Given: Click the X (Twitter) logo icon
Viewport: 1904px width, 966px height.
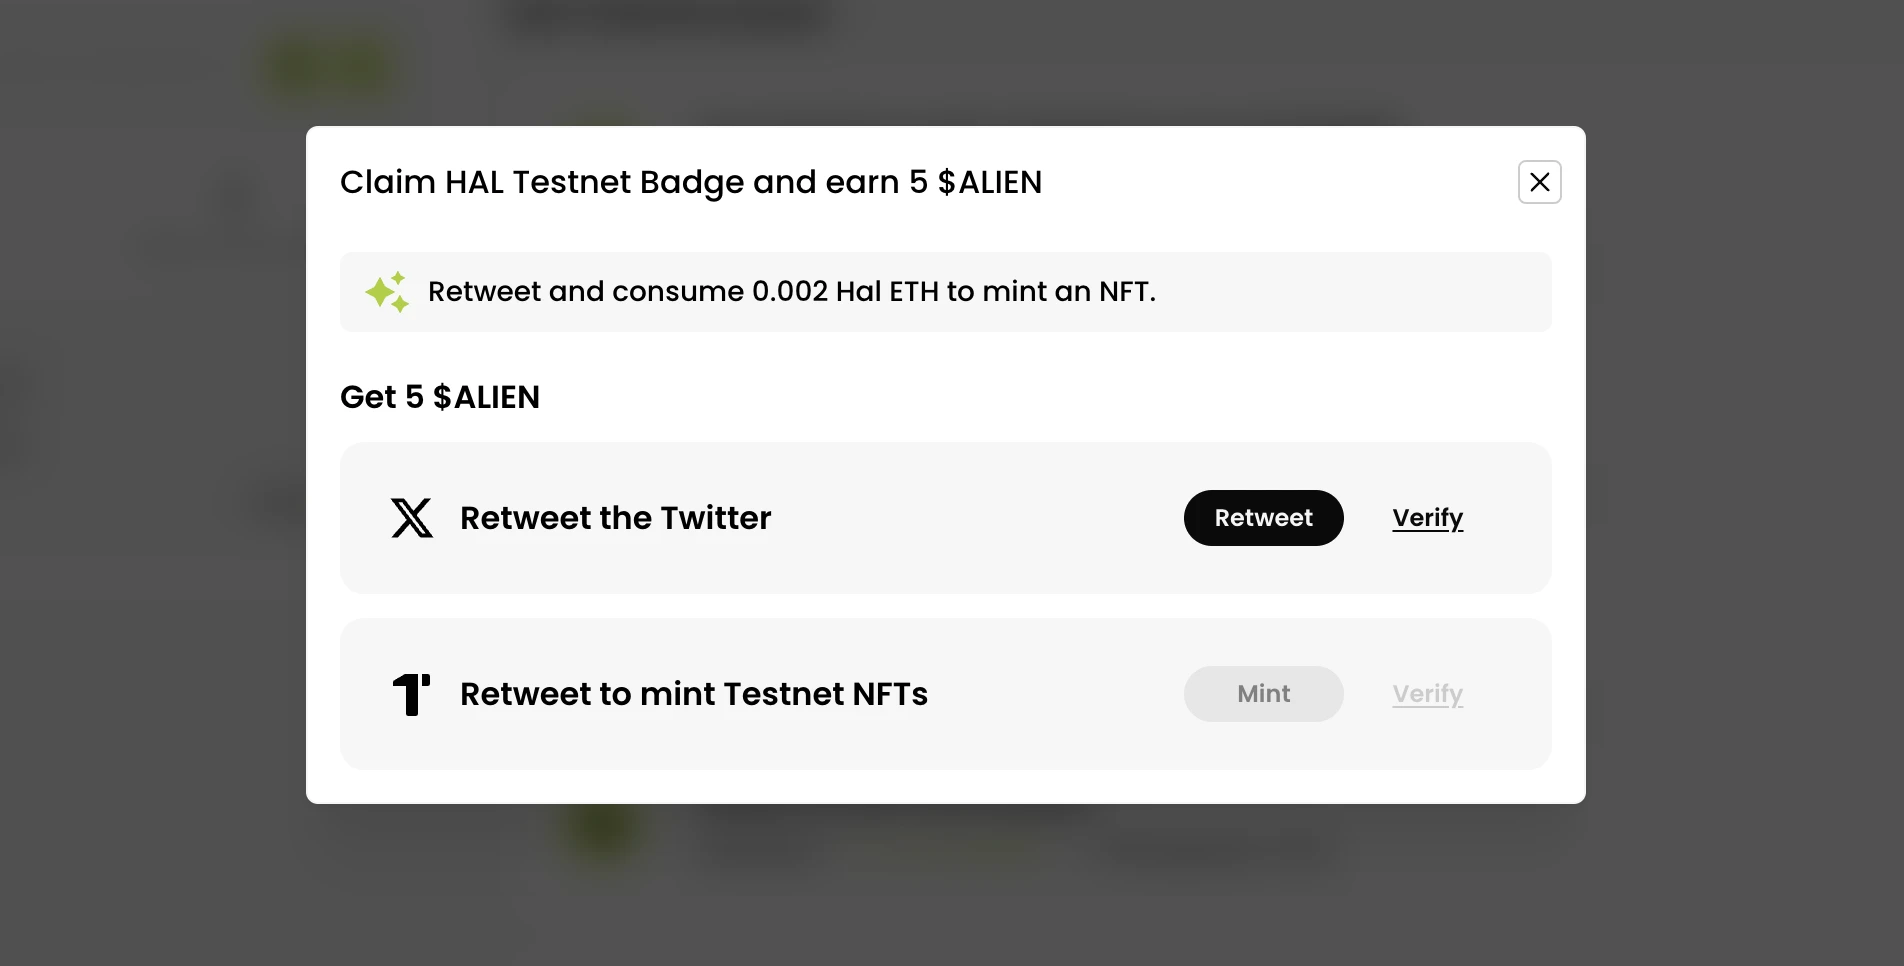Looking at the screenshot, I should (412, 518).
